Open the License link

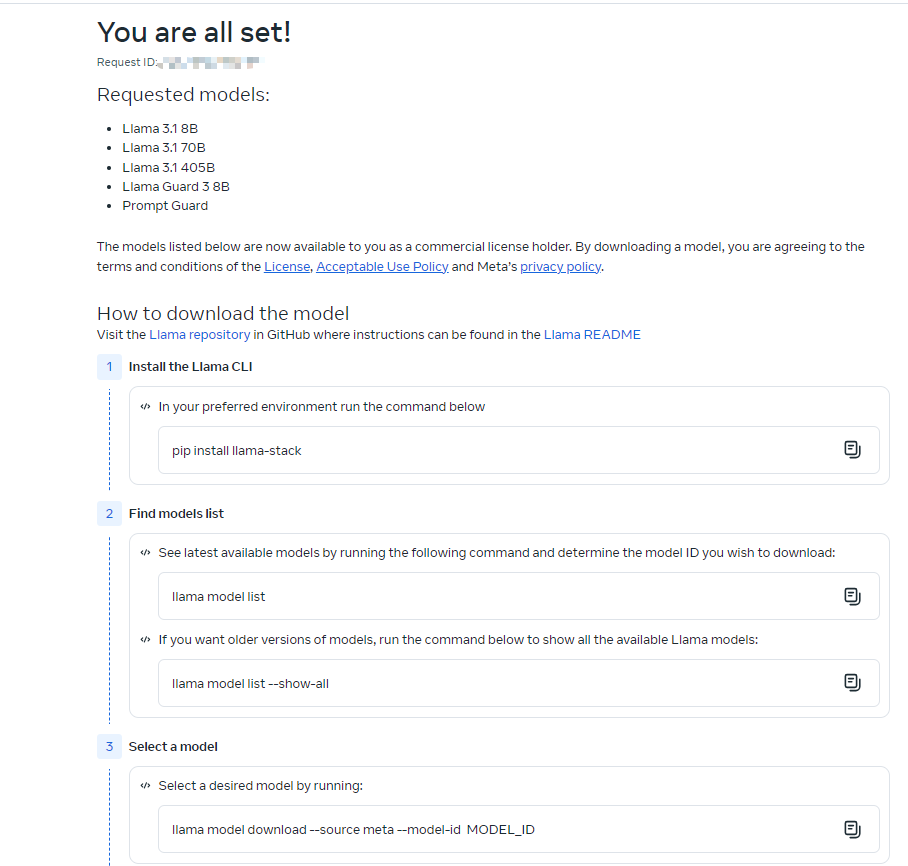287,267
